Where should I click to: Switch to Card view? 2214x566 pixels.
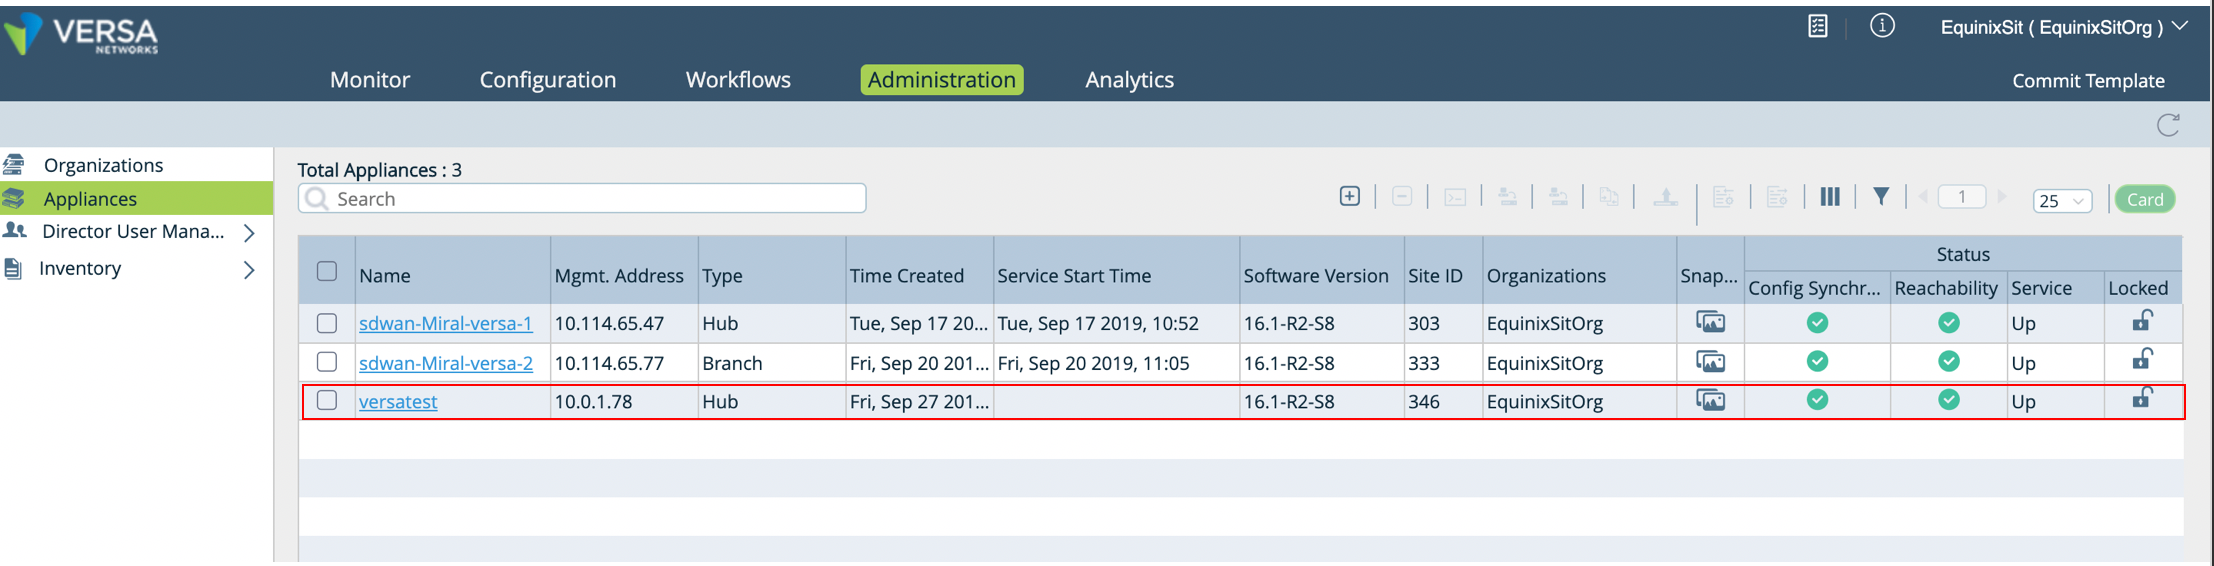click(2144, 199)
